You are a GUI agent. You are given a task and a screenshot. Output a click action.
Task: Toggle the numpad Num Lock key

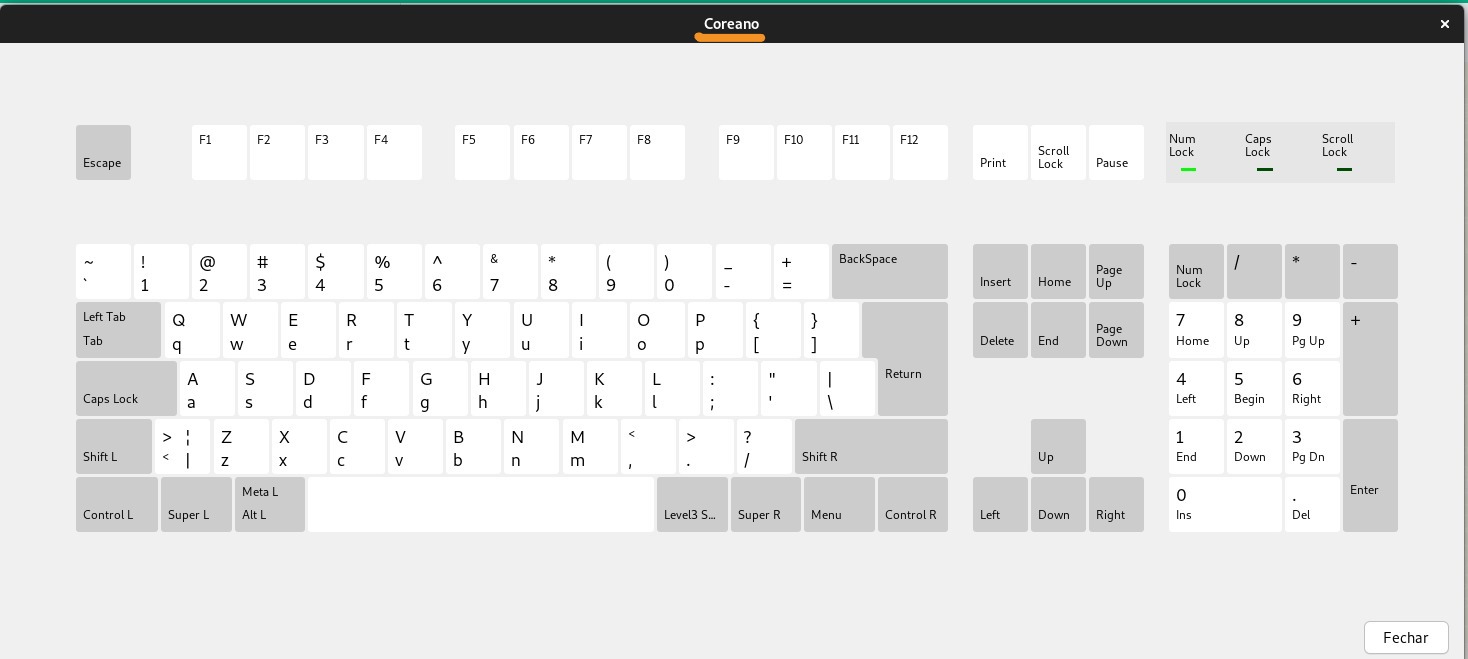point(1196,271)
